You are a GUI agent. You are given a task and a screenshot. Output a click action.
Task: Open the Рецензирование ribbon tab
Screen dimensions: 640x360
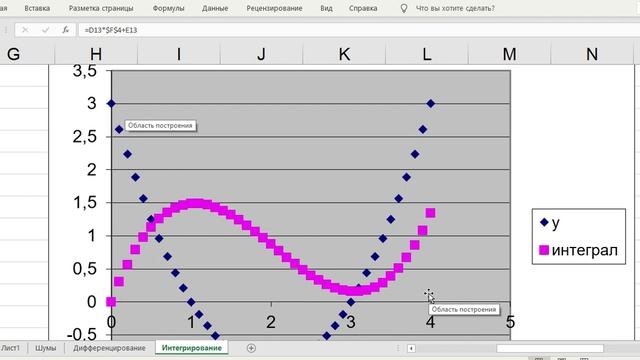click(x=274, y=8)
